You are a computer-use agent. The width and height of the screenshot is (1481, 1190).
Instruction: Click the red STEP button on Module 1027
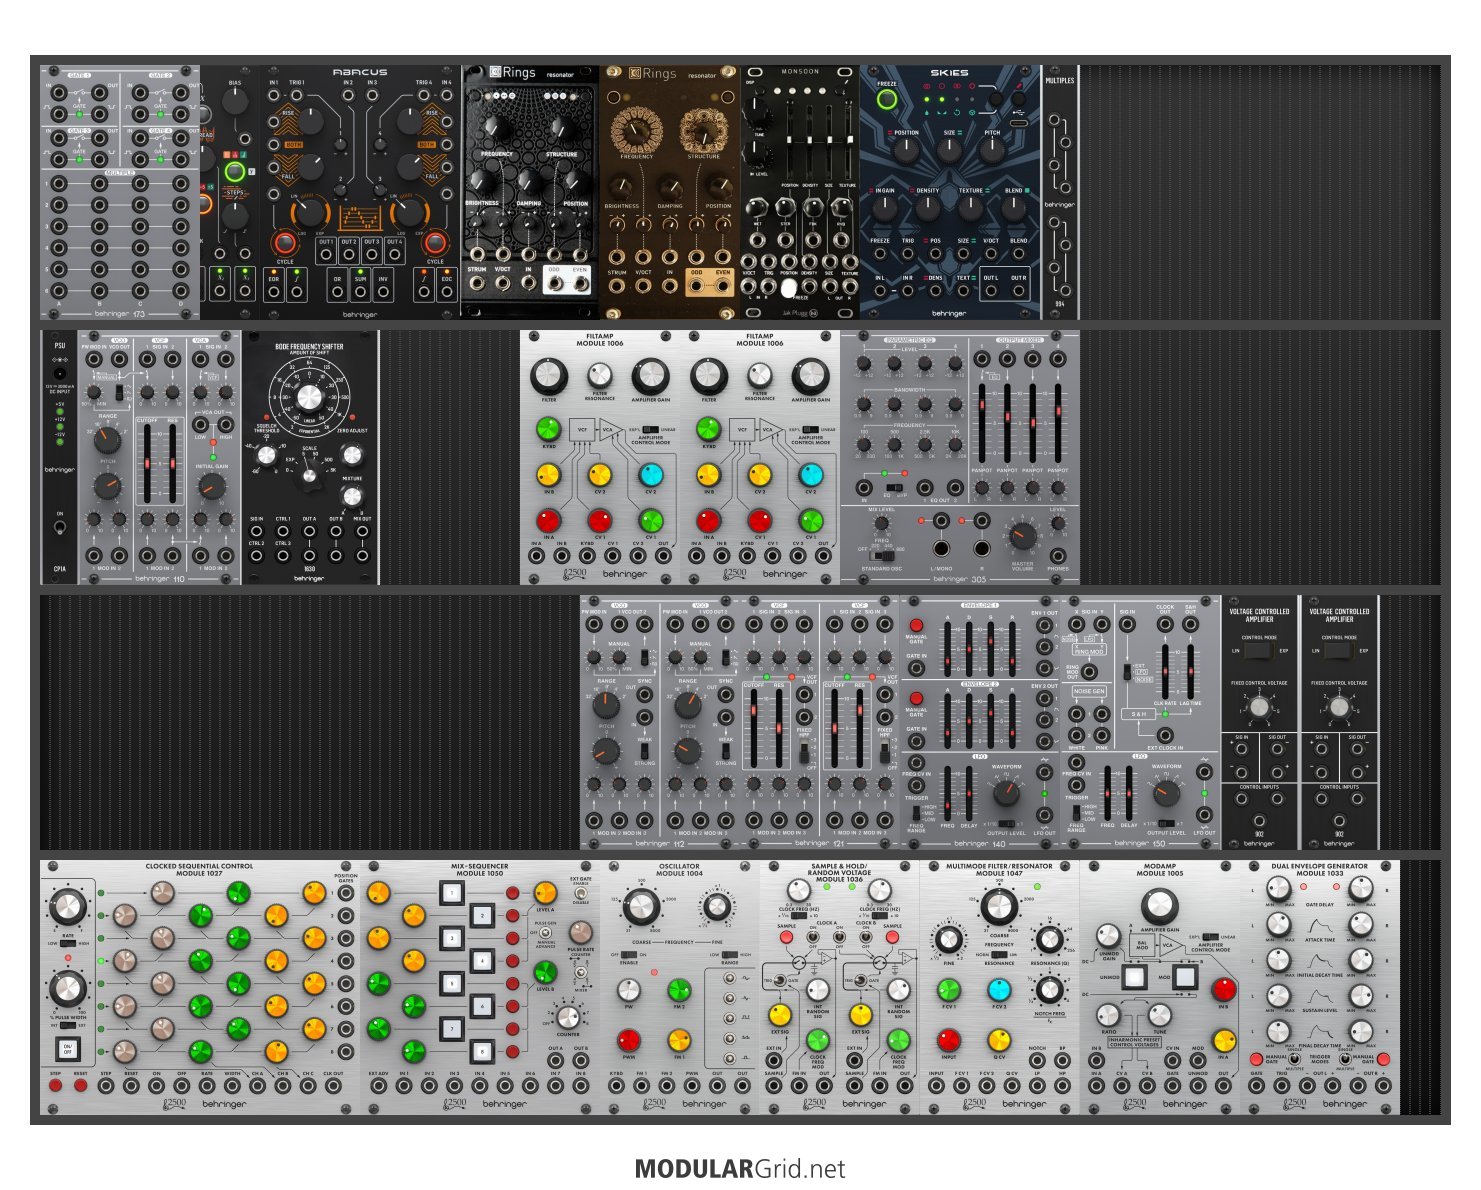tap(56, 1085)
